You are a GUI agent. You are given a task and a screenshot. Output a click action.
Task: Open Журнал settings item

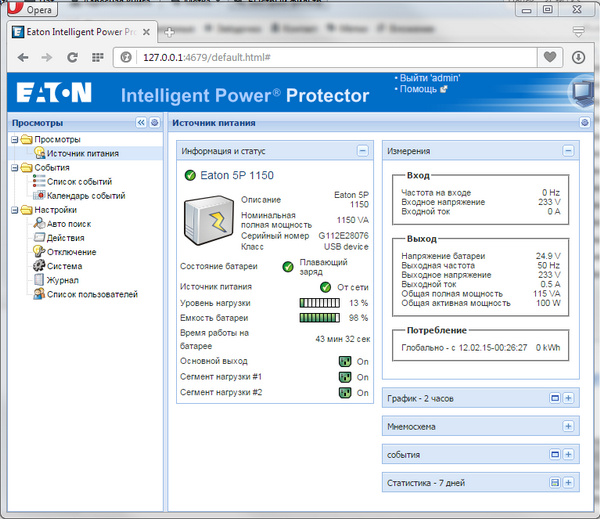(62, 280)
